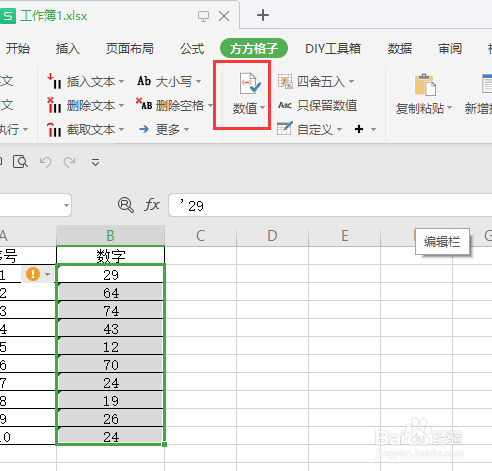492x471 pixels.
Task: Open the 审阅 tab
Action: click(x=450, y=49)
